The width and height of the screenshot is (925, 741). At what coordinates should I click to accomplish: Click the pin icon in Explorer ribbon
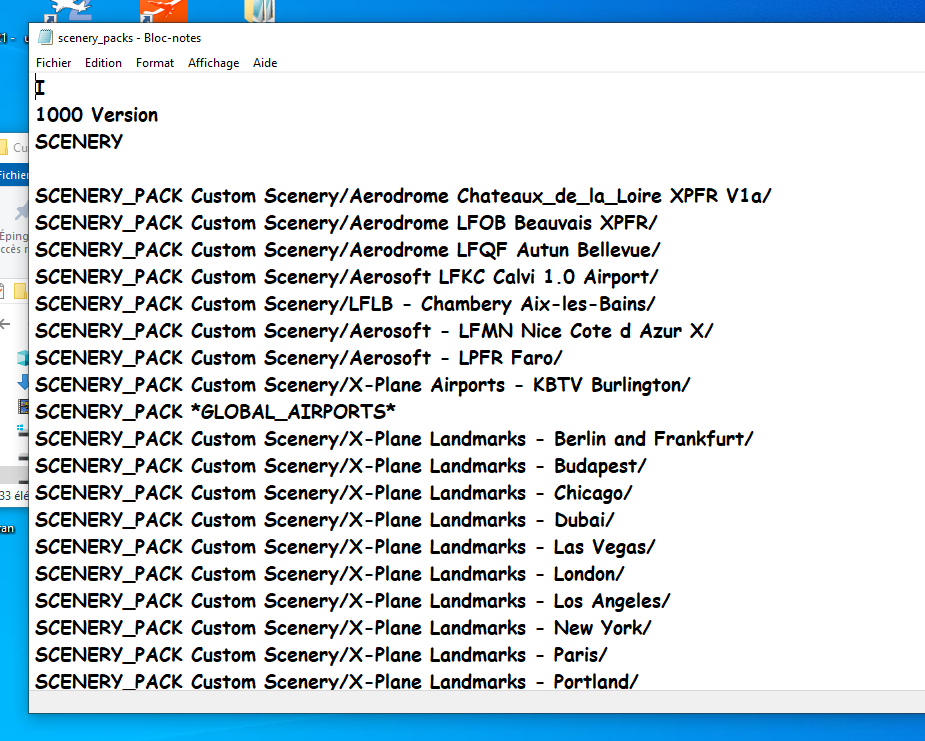(x=22, y=211)
